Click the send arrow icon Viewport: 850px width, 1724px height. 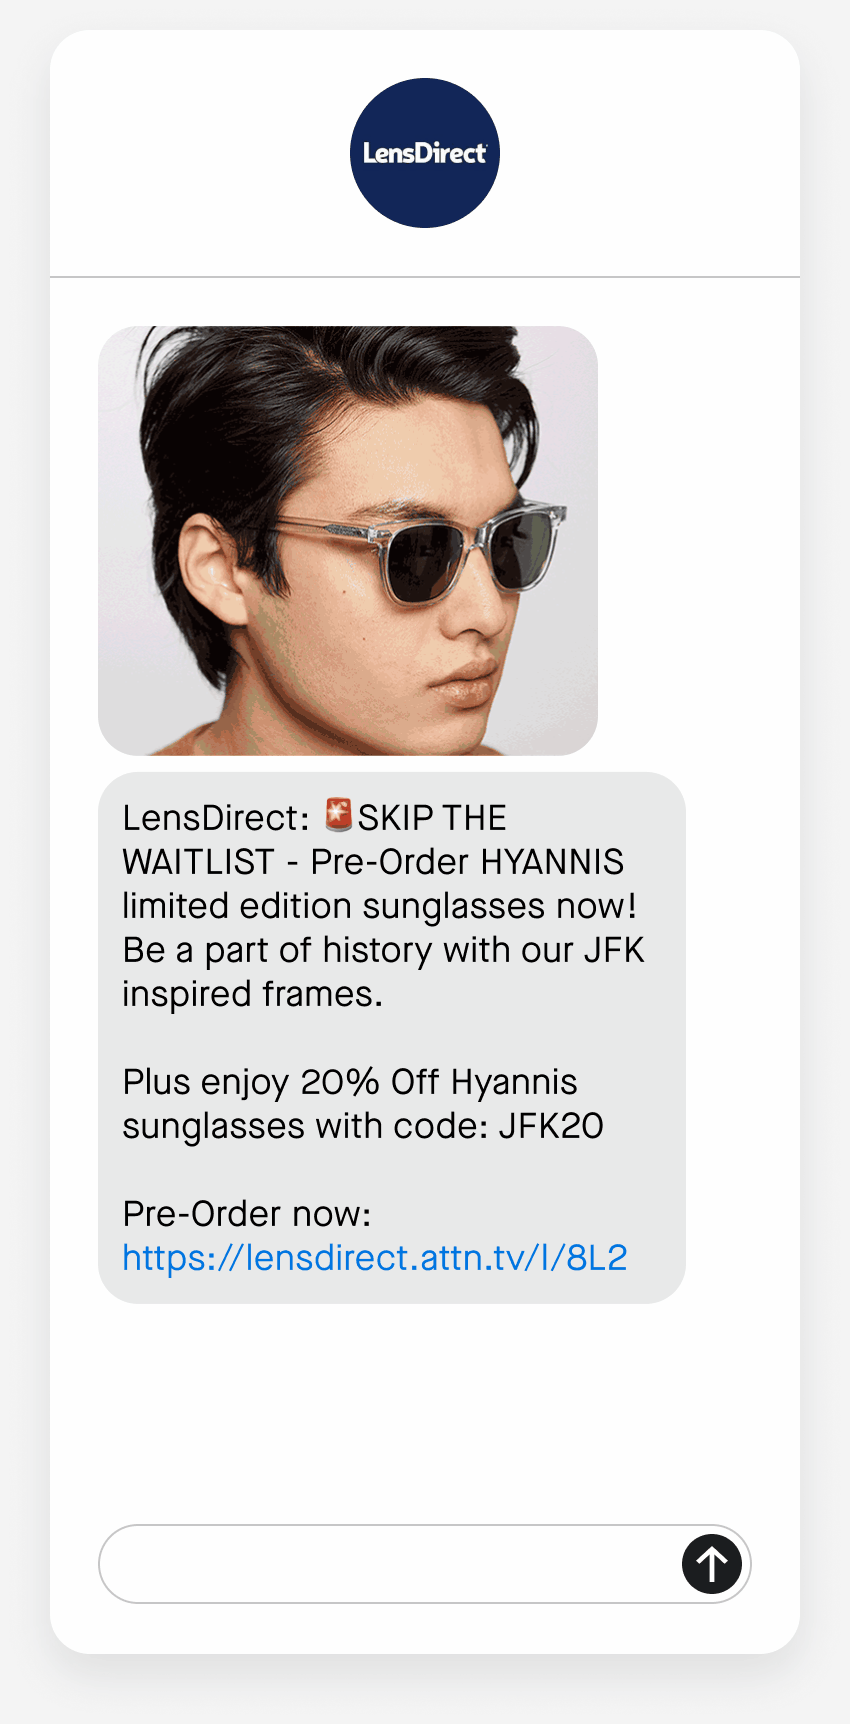712,1563
